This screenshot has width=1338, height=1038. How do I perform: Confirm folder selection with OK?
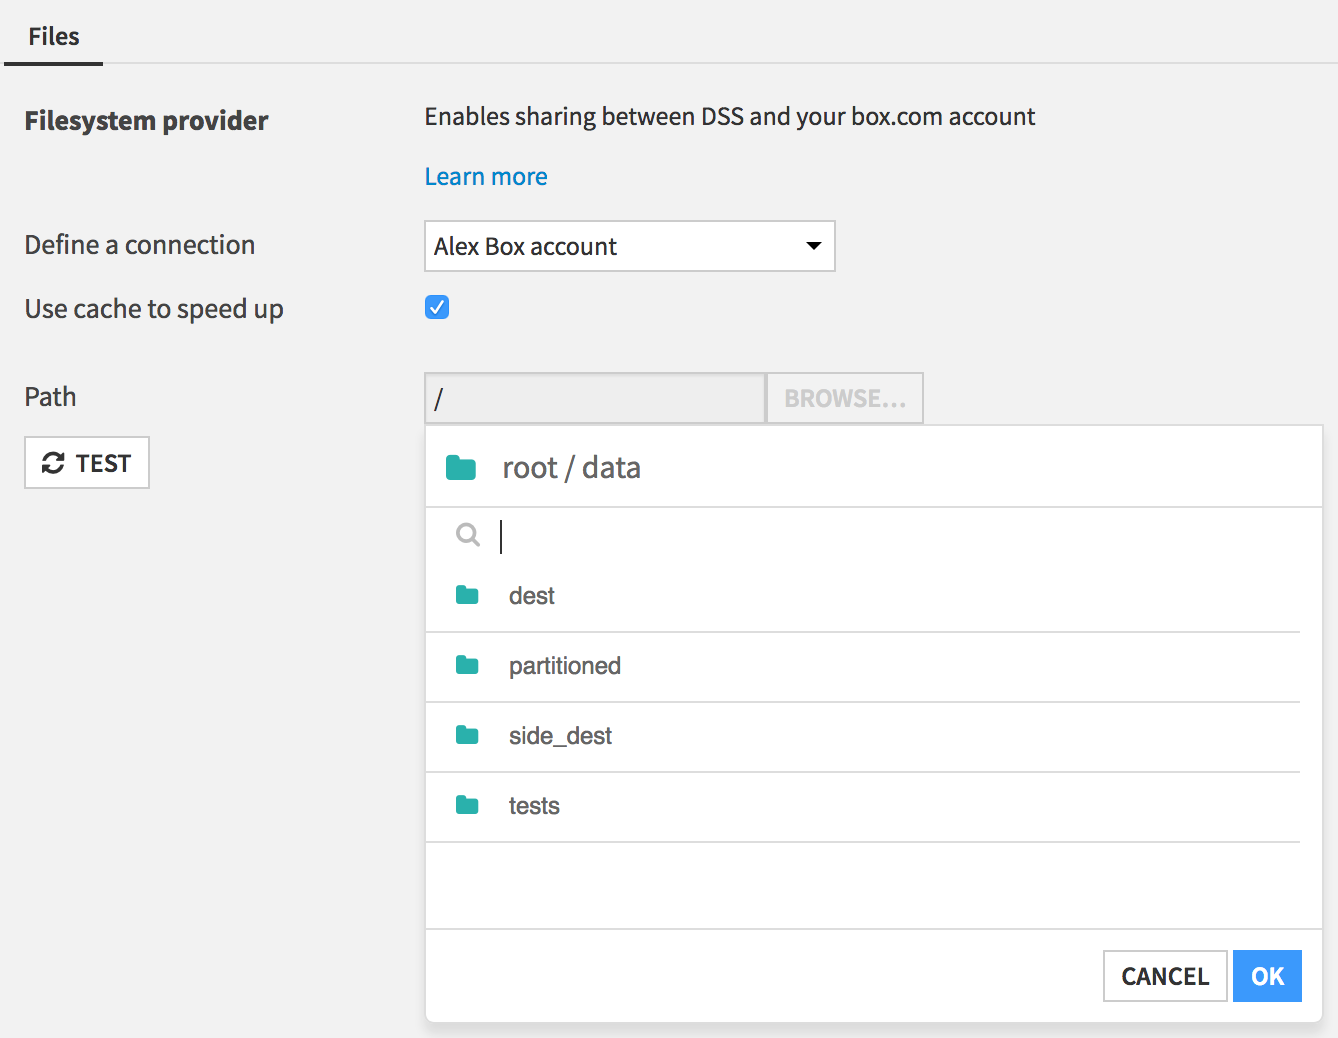(1266, 976)
